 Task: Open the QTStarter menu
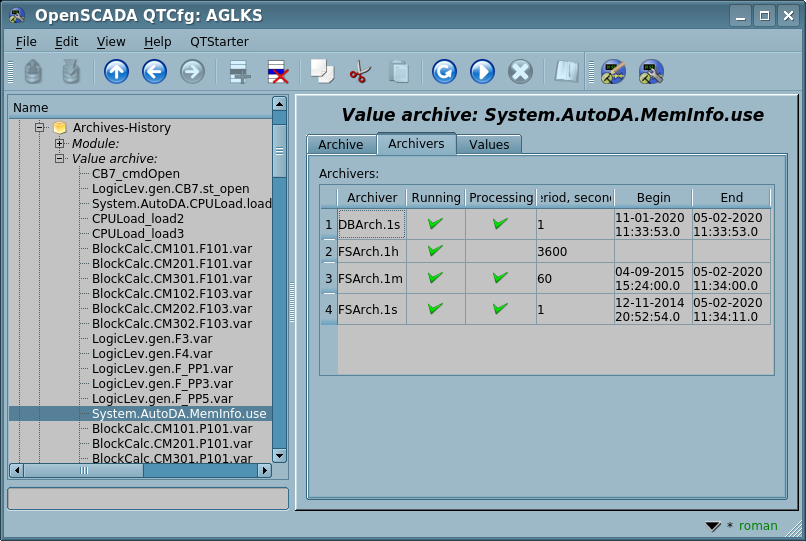click(219, 42)
